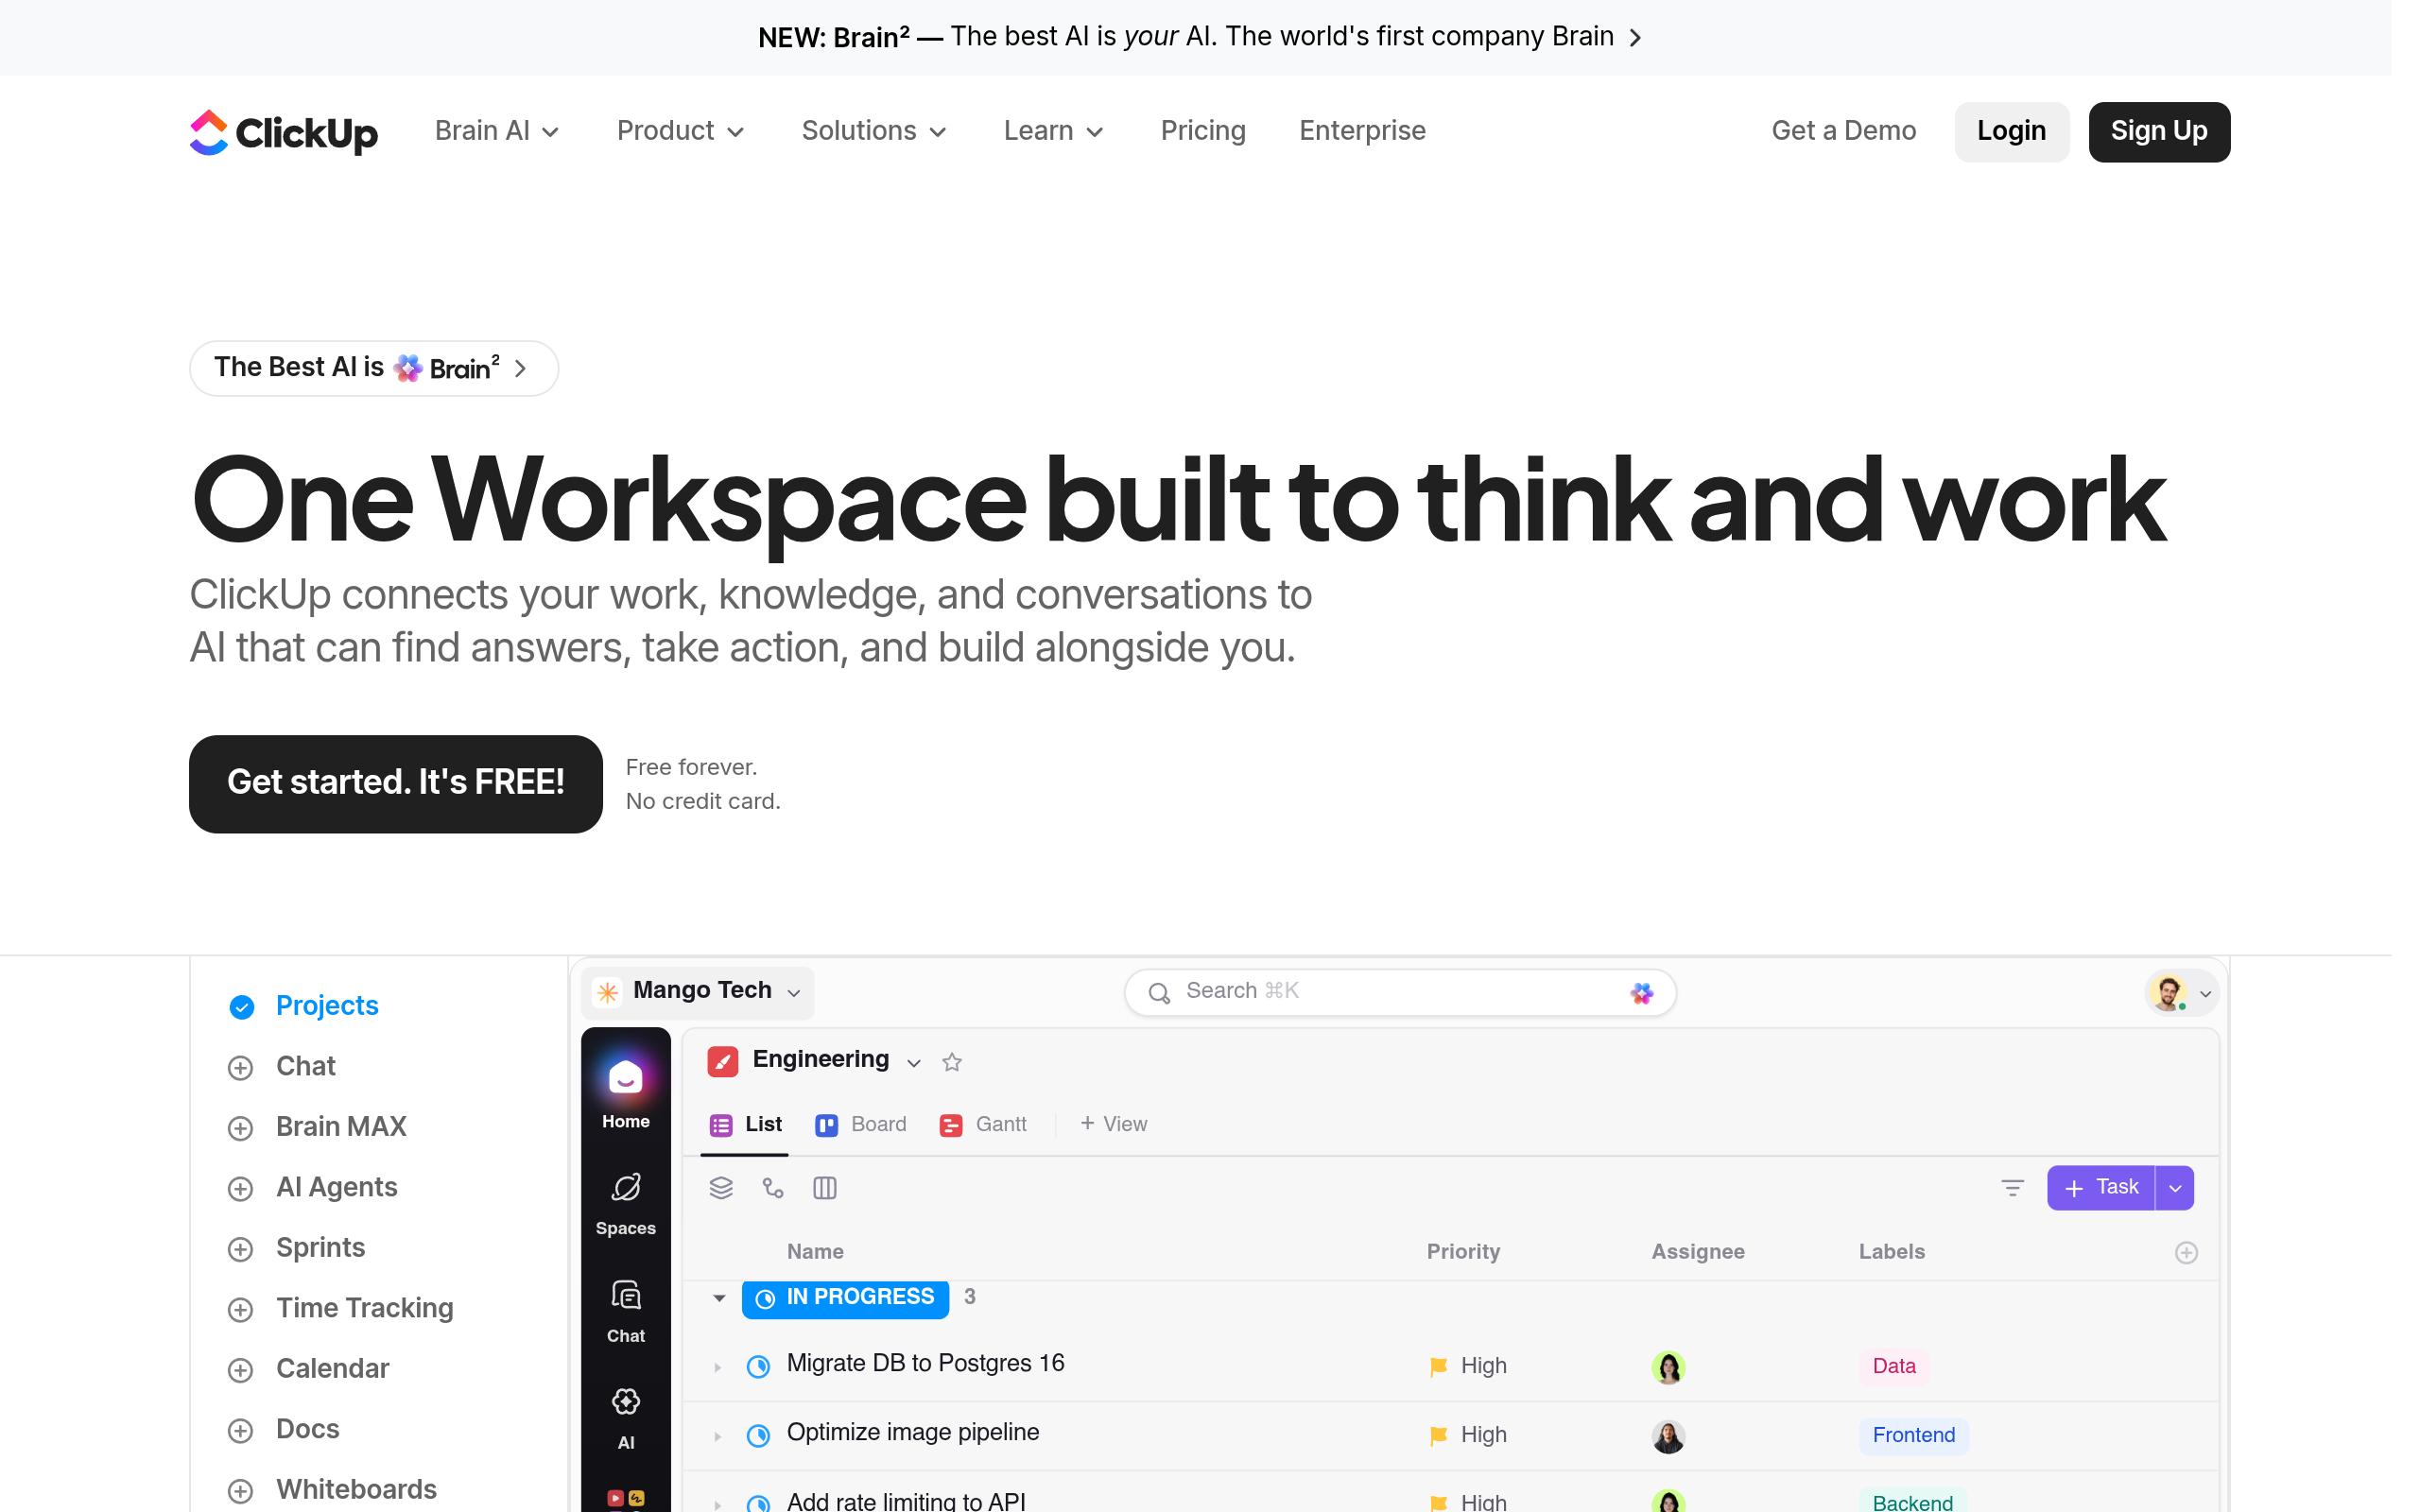Expand the Solutions nav dropdown
This screenshot has width=2420, height=1512.
(x=873, y=131)
